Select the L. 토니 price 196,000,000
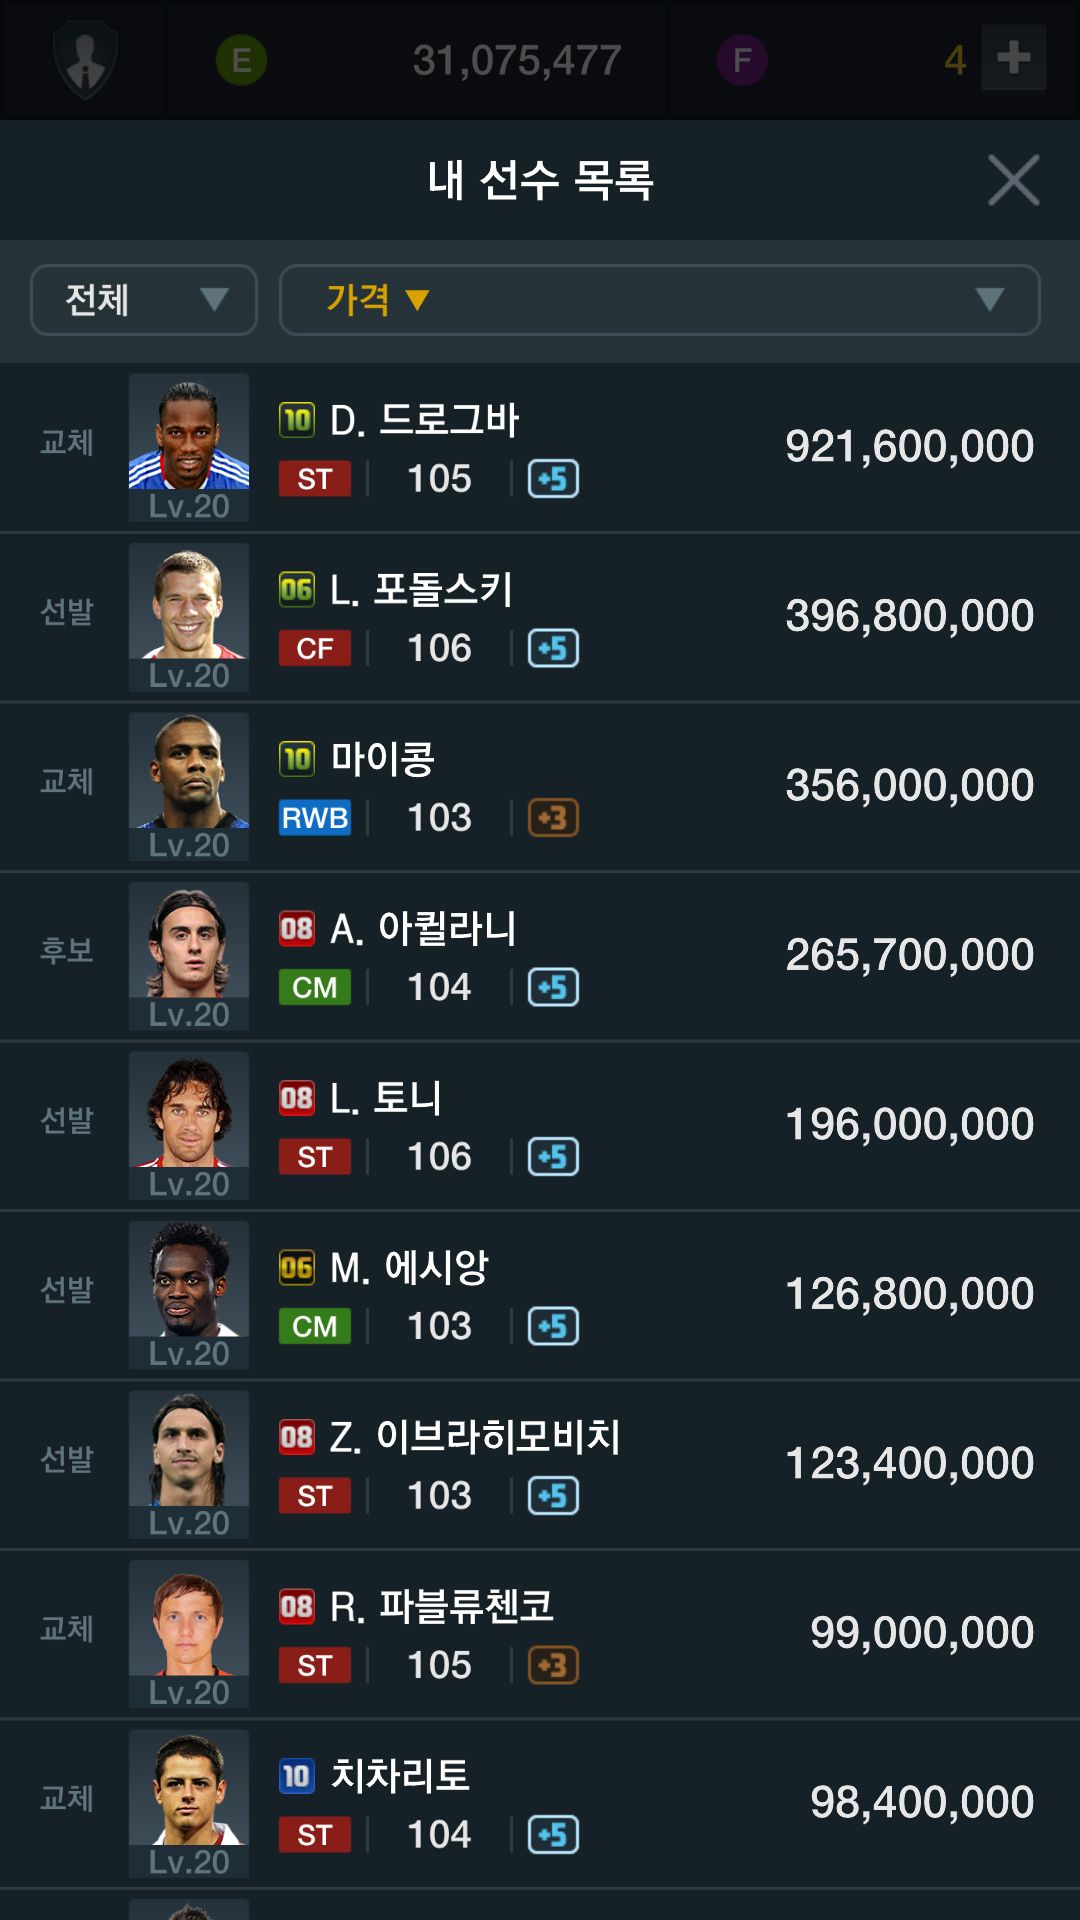Image resolution: width=1080 pixels, height=1920 pixels. click(x=909, y=1124)
